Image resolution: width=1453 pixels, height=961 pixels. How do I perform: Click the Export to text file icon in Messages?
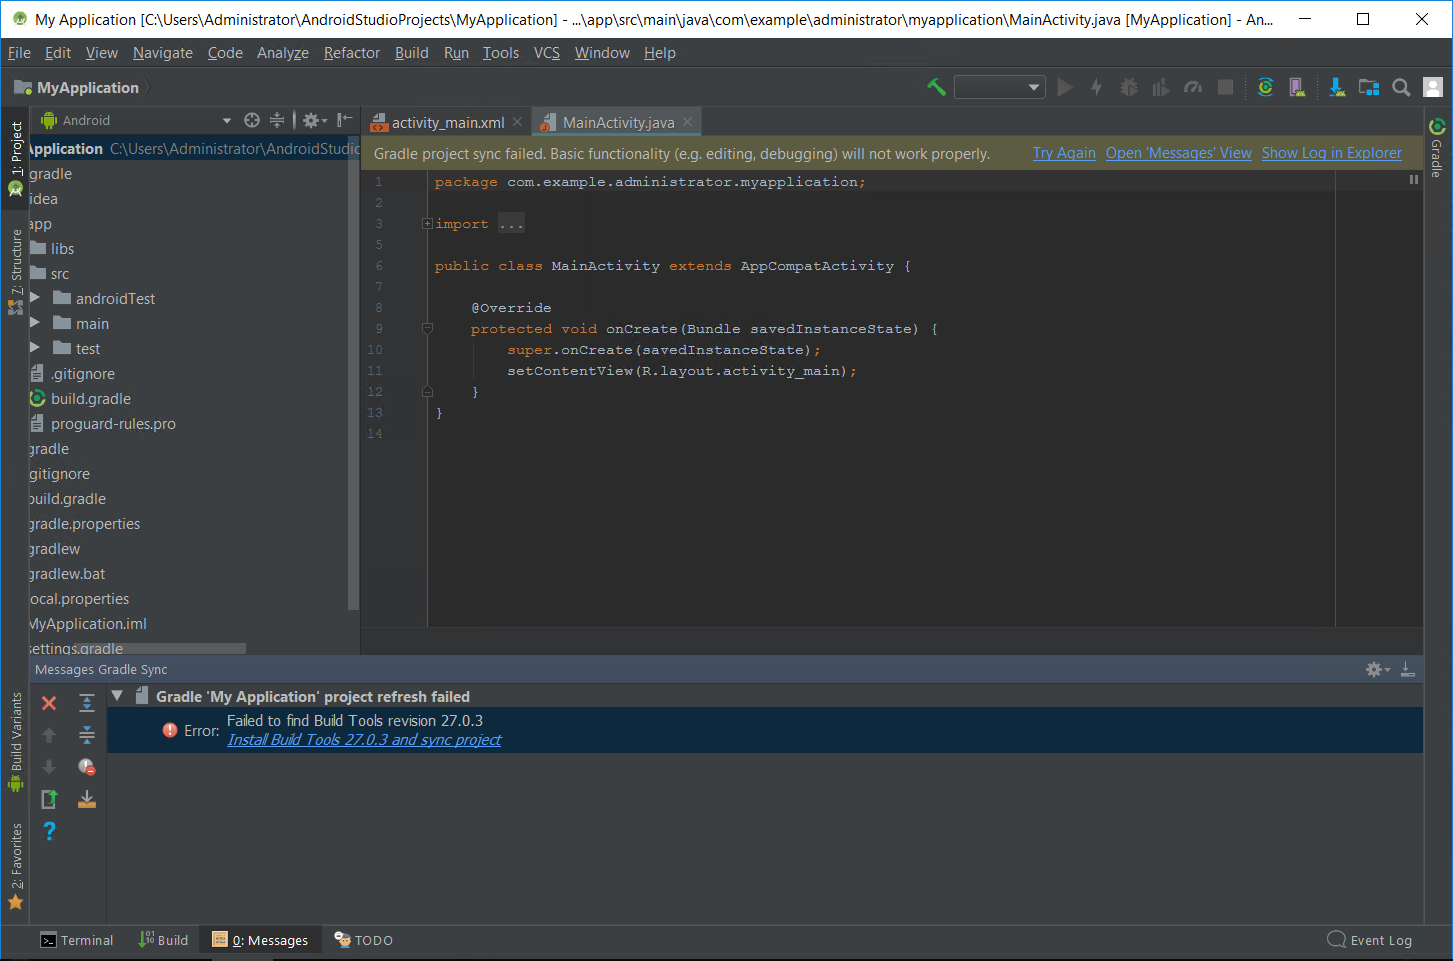pos(49,799)
